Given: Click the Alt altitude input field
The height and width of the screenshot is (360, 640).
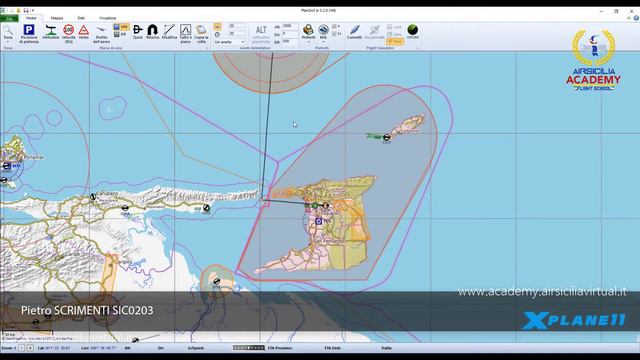Looking at the screenshot, I should pos(290,26).
